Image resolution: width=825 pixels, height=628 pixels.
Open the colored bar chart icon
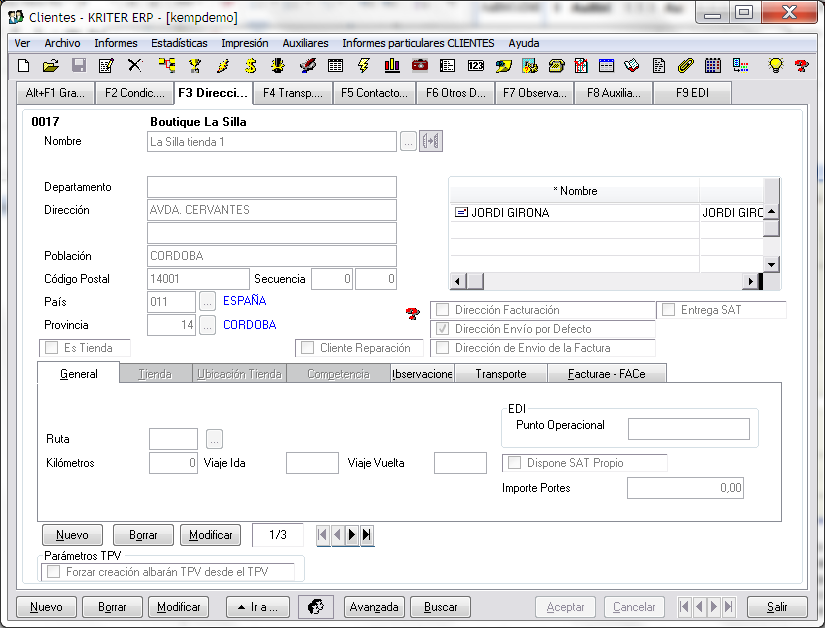click(392, 66)
